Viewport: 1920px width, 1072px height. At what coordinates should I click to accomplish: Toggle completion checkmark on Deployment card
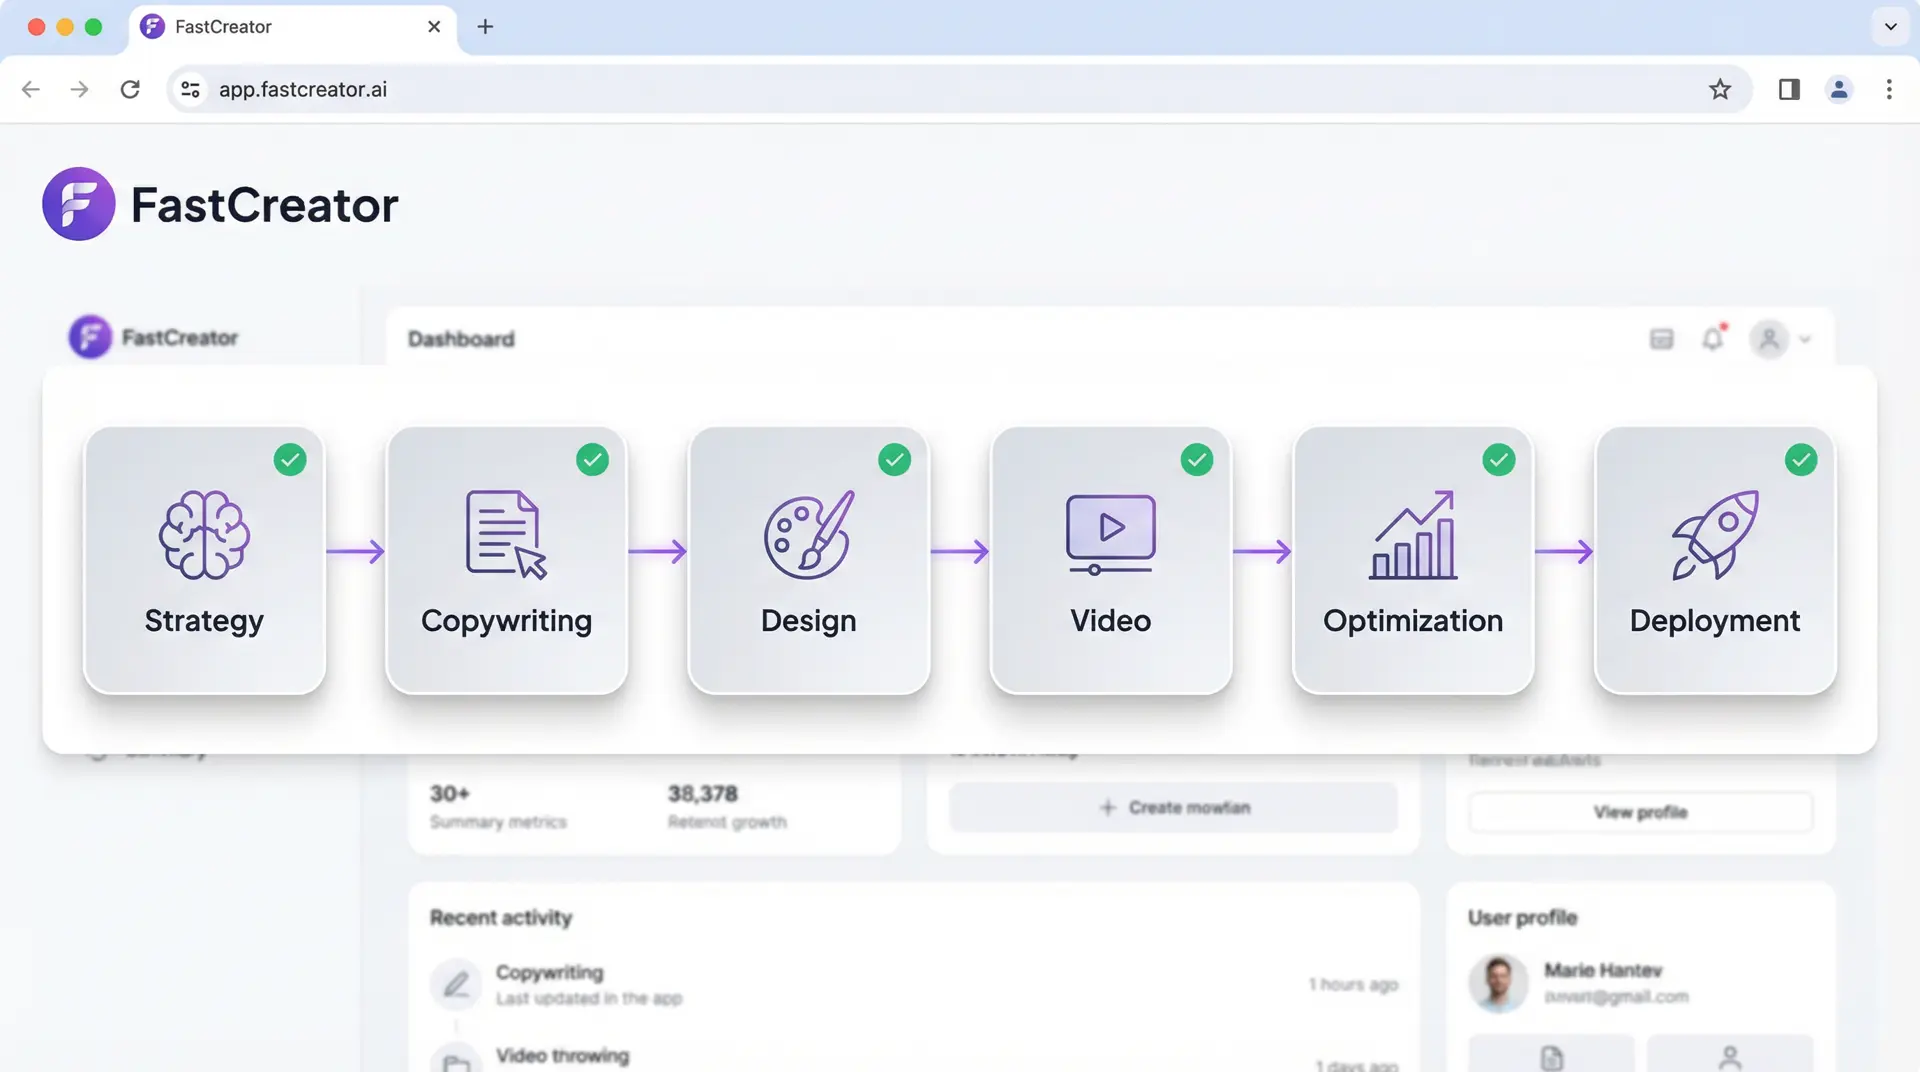[x=1801, y=459]
